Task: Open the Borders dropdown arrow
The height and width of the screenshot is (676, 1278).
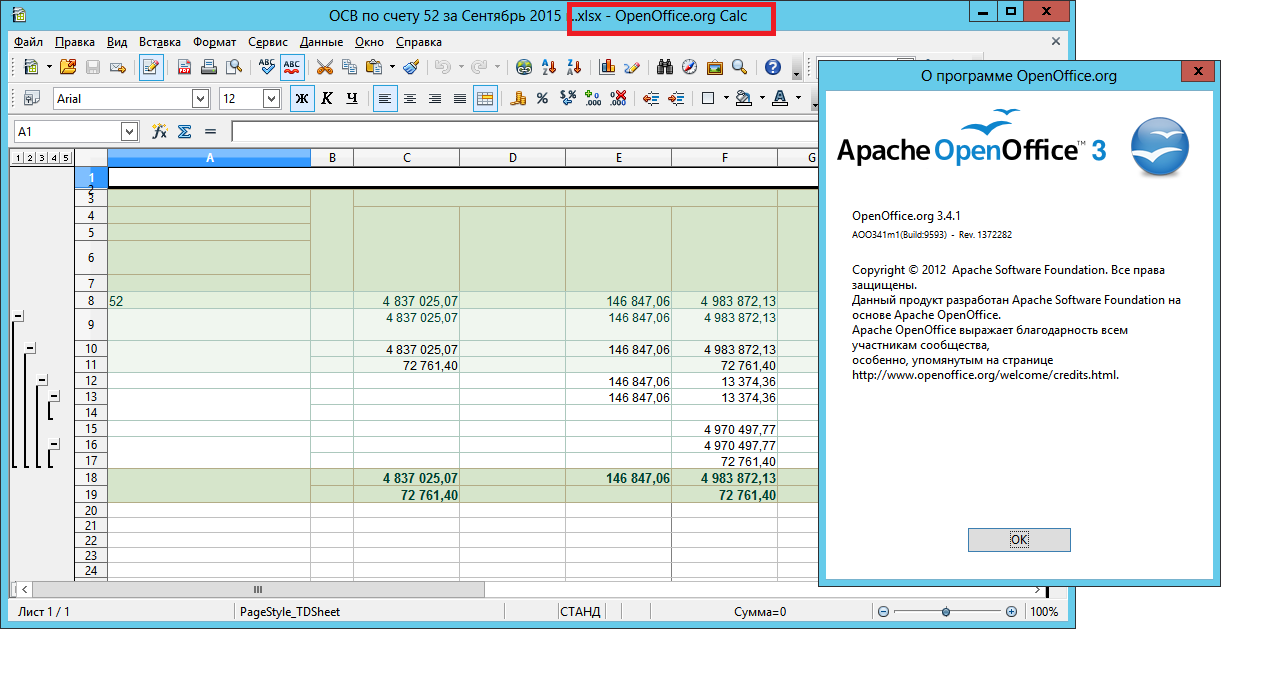Action: click(x=726, y=98)
